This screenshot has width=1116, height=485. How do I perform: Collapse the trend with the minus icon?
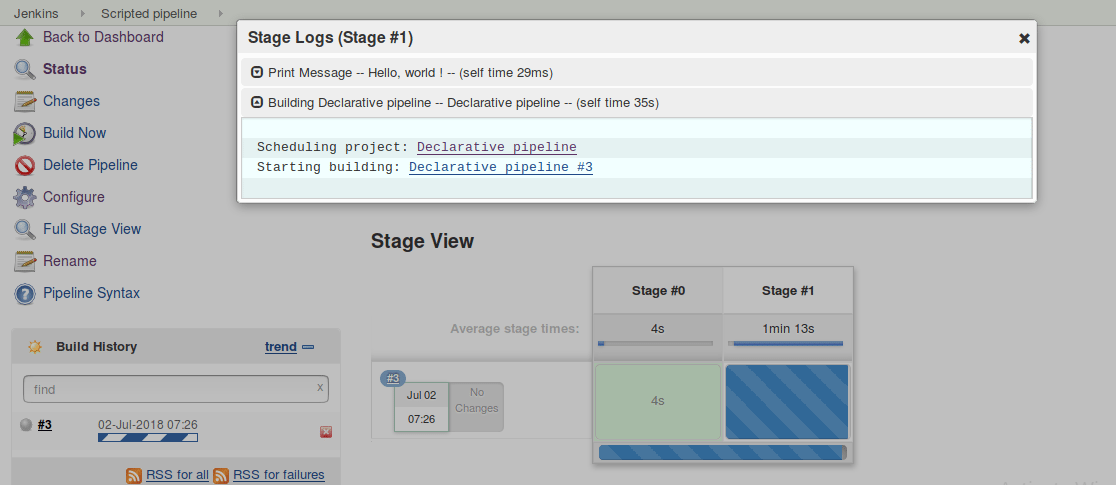307,347
